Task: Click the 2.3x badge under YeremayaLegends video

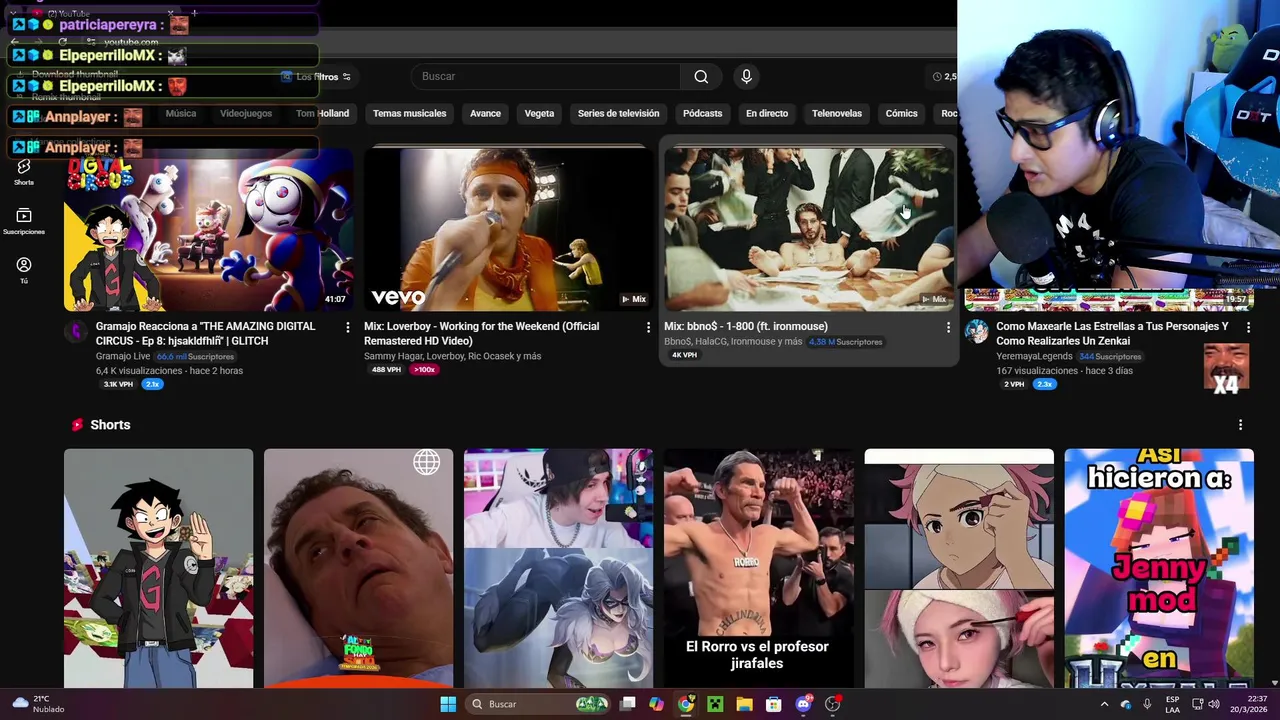Action: pyautogui.click(x=1044, y=384)
